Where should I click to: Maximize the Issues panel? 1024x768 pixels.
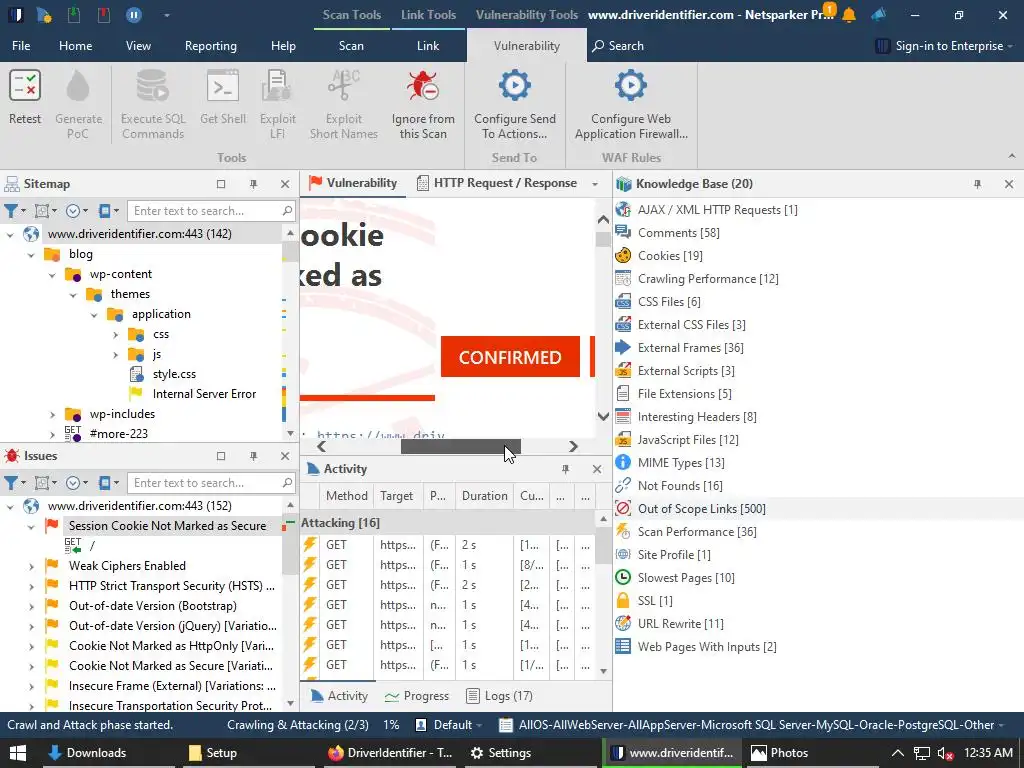(221, 456)
